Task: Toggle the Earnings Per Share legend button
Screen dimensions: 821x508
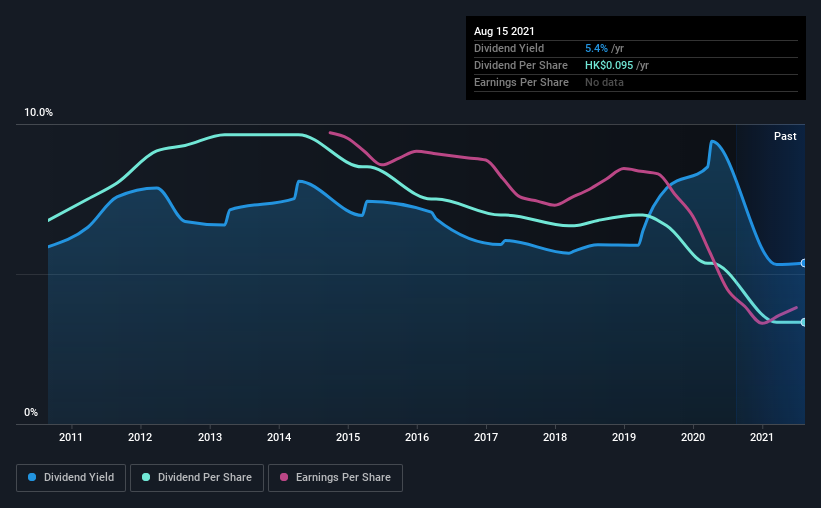Action: 335,478
